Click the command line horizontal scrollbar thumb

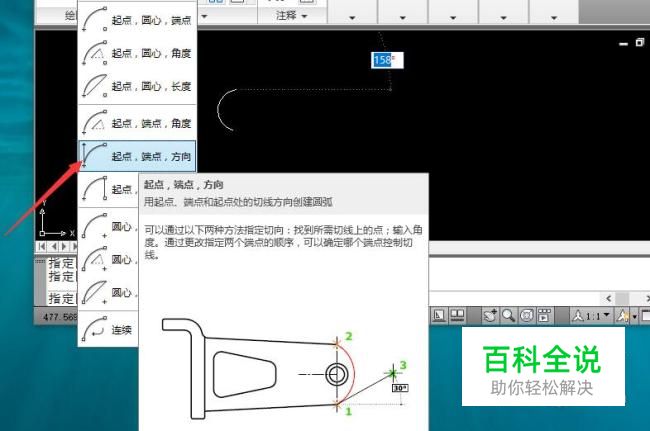pos(622,298)
